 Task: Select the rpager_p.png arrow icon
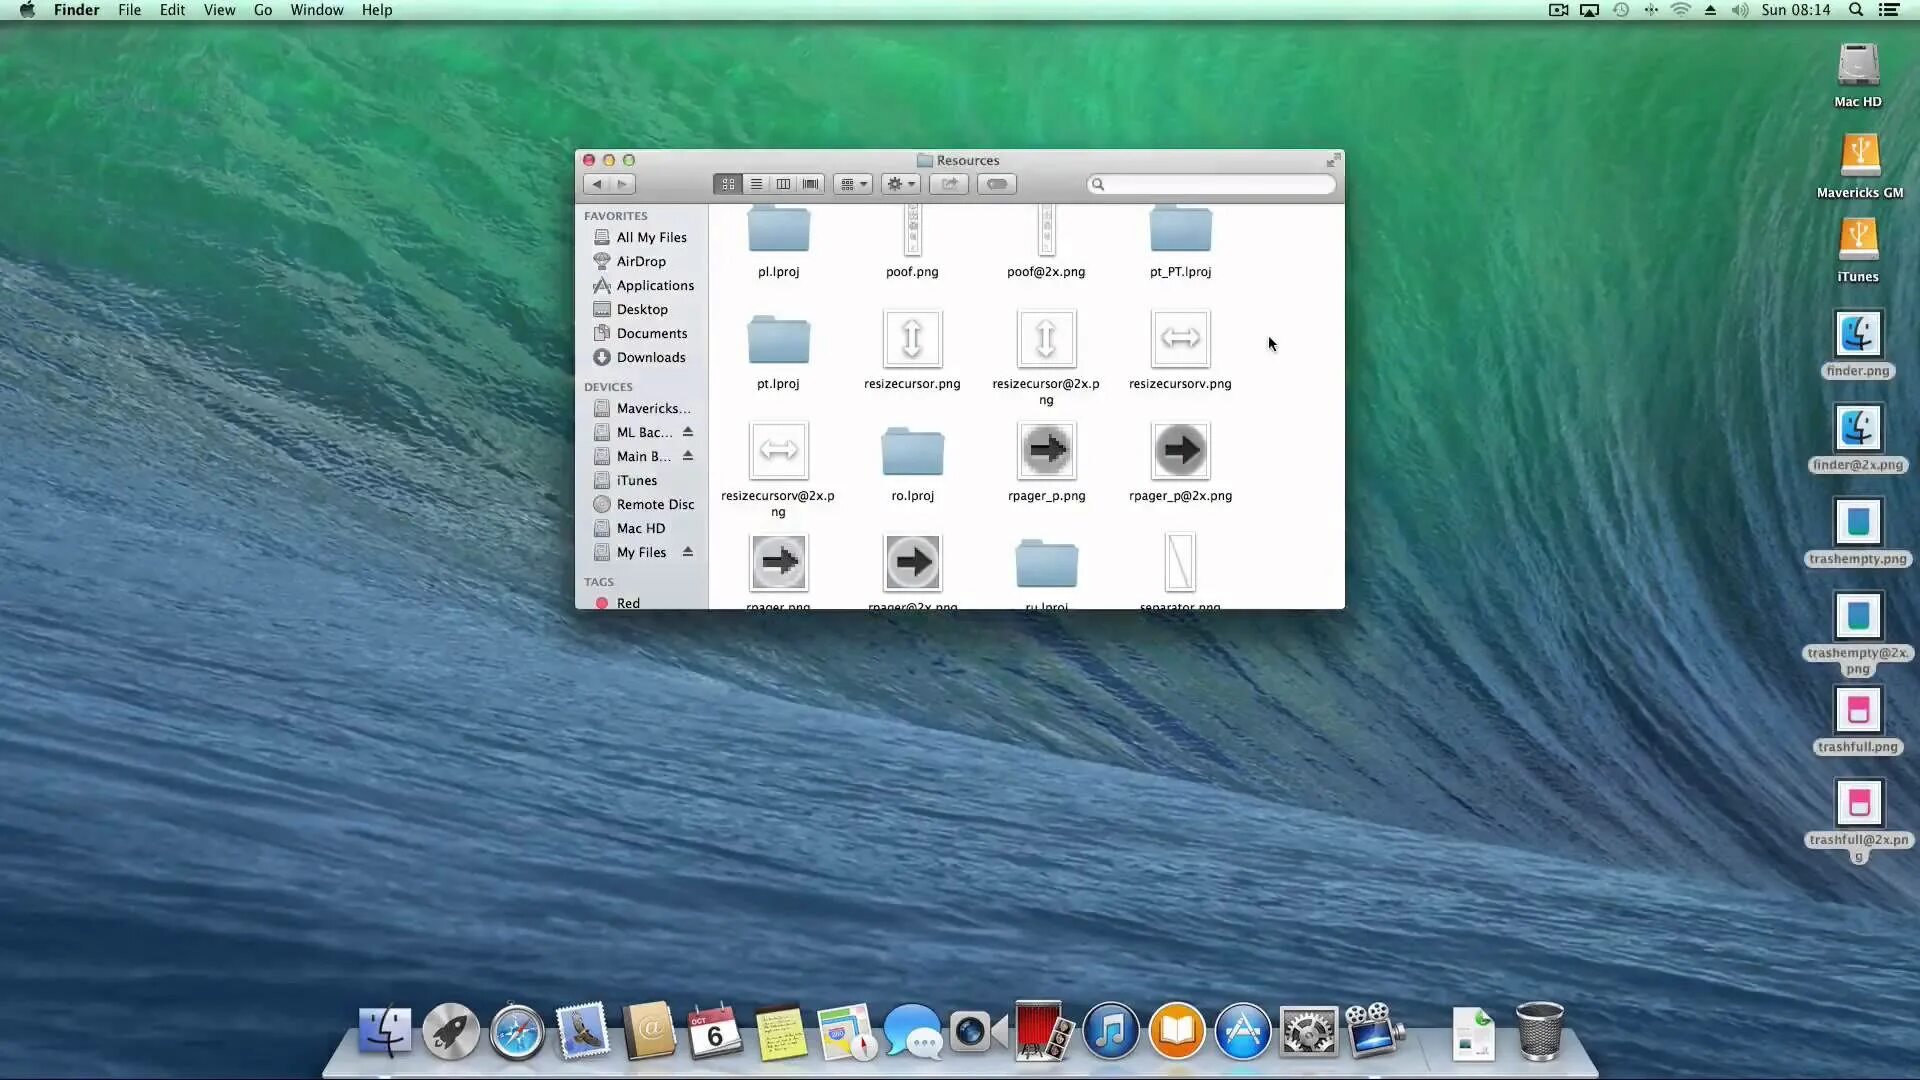click(x=1046, y=451)
